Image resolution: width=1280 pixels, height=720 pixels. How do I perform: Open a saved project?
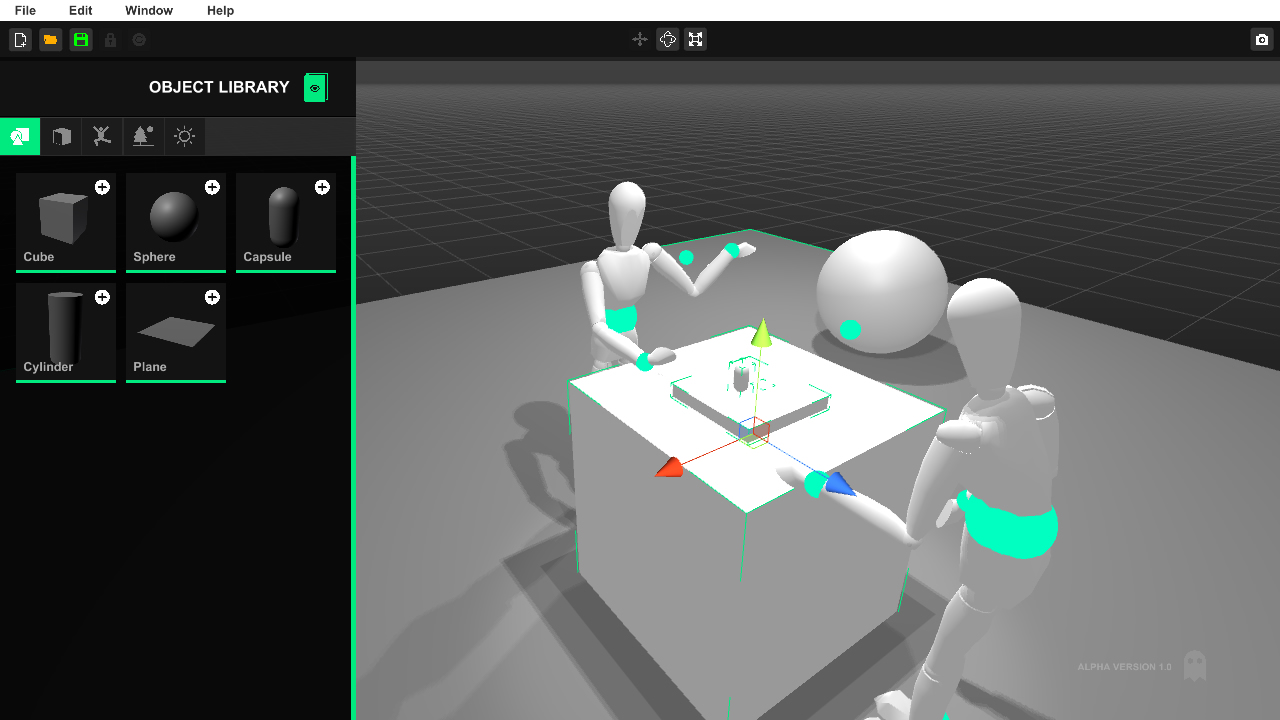click(x=50, y=39)
